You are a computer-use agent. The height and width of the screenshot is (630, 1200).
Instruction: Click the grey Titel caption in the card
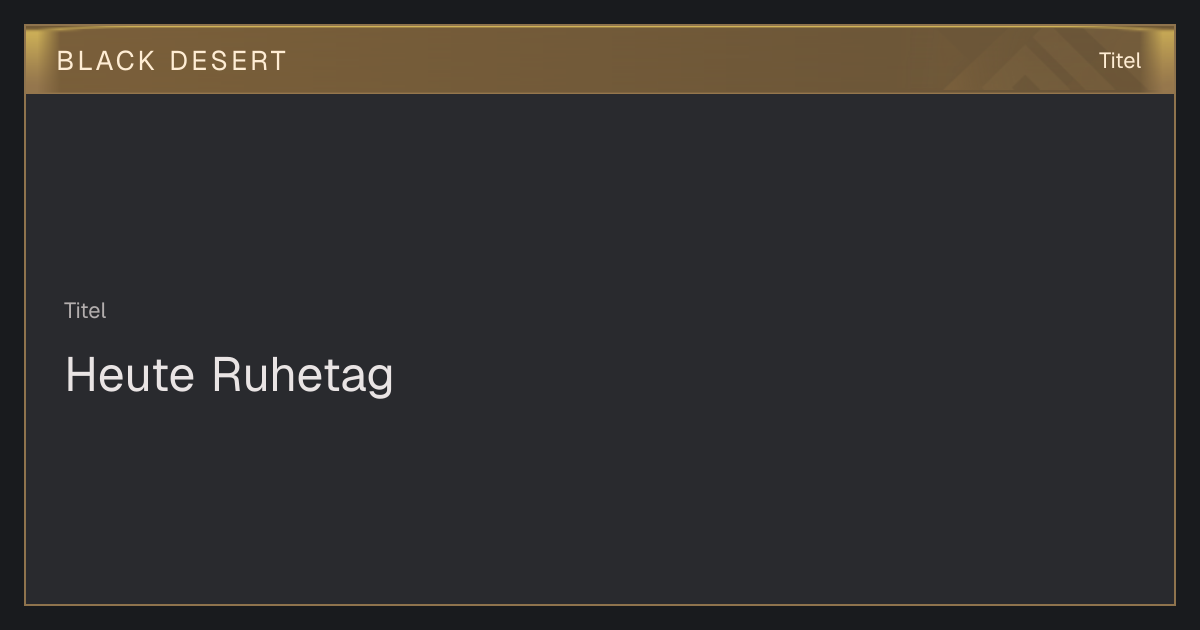tap(85, 311)
